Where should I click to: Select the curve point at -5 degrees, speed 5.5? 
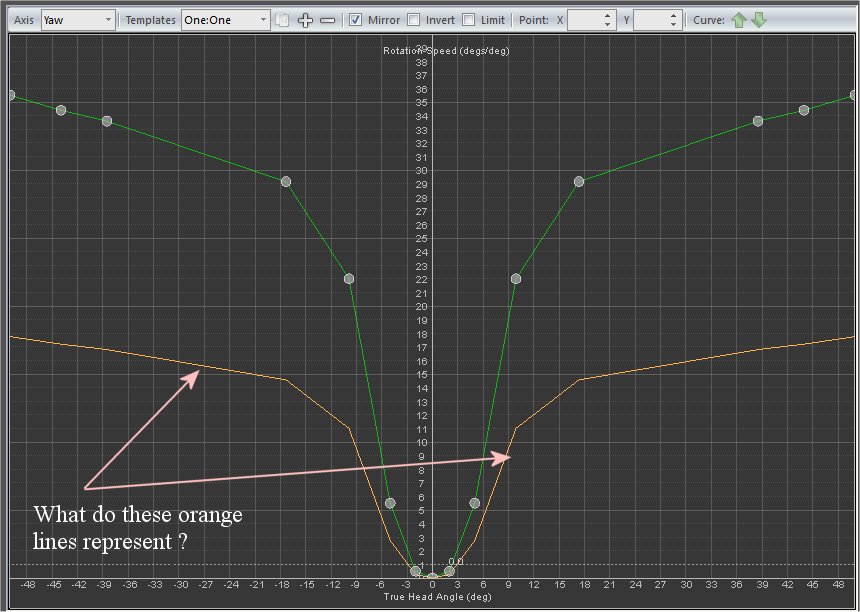pyautogui.click(x=390, y=503)
